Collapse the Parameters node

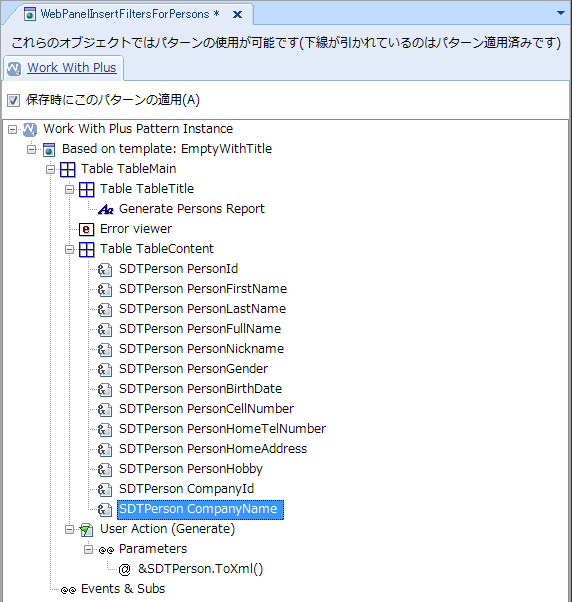88,549
